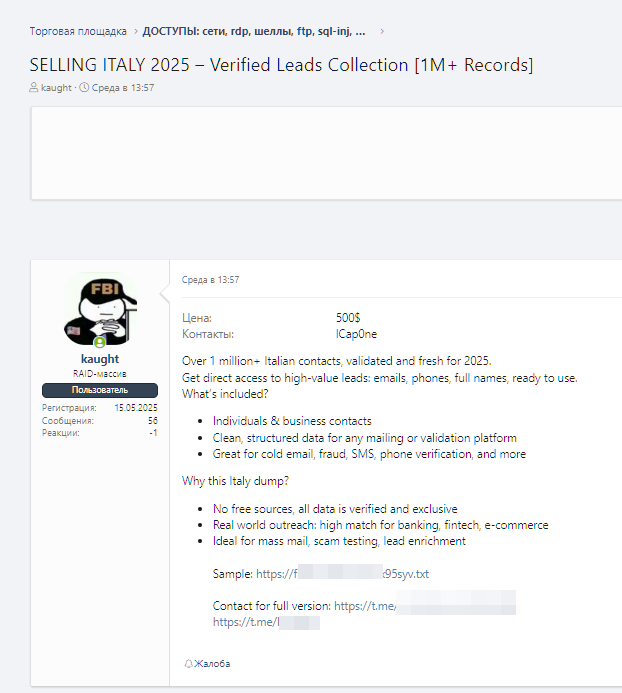Click the empty banner box above the post
This screenshot has height=693, width=622.
(326, 153)
